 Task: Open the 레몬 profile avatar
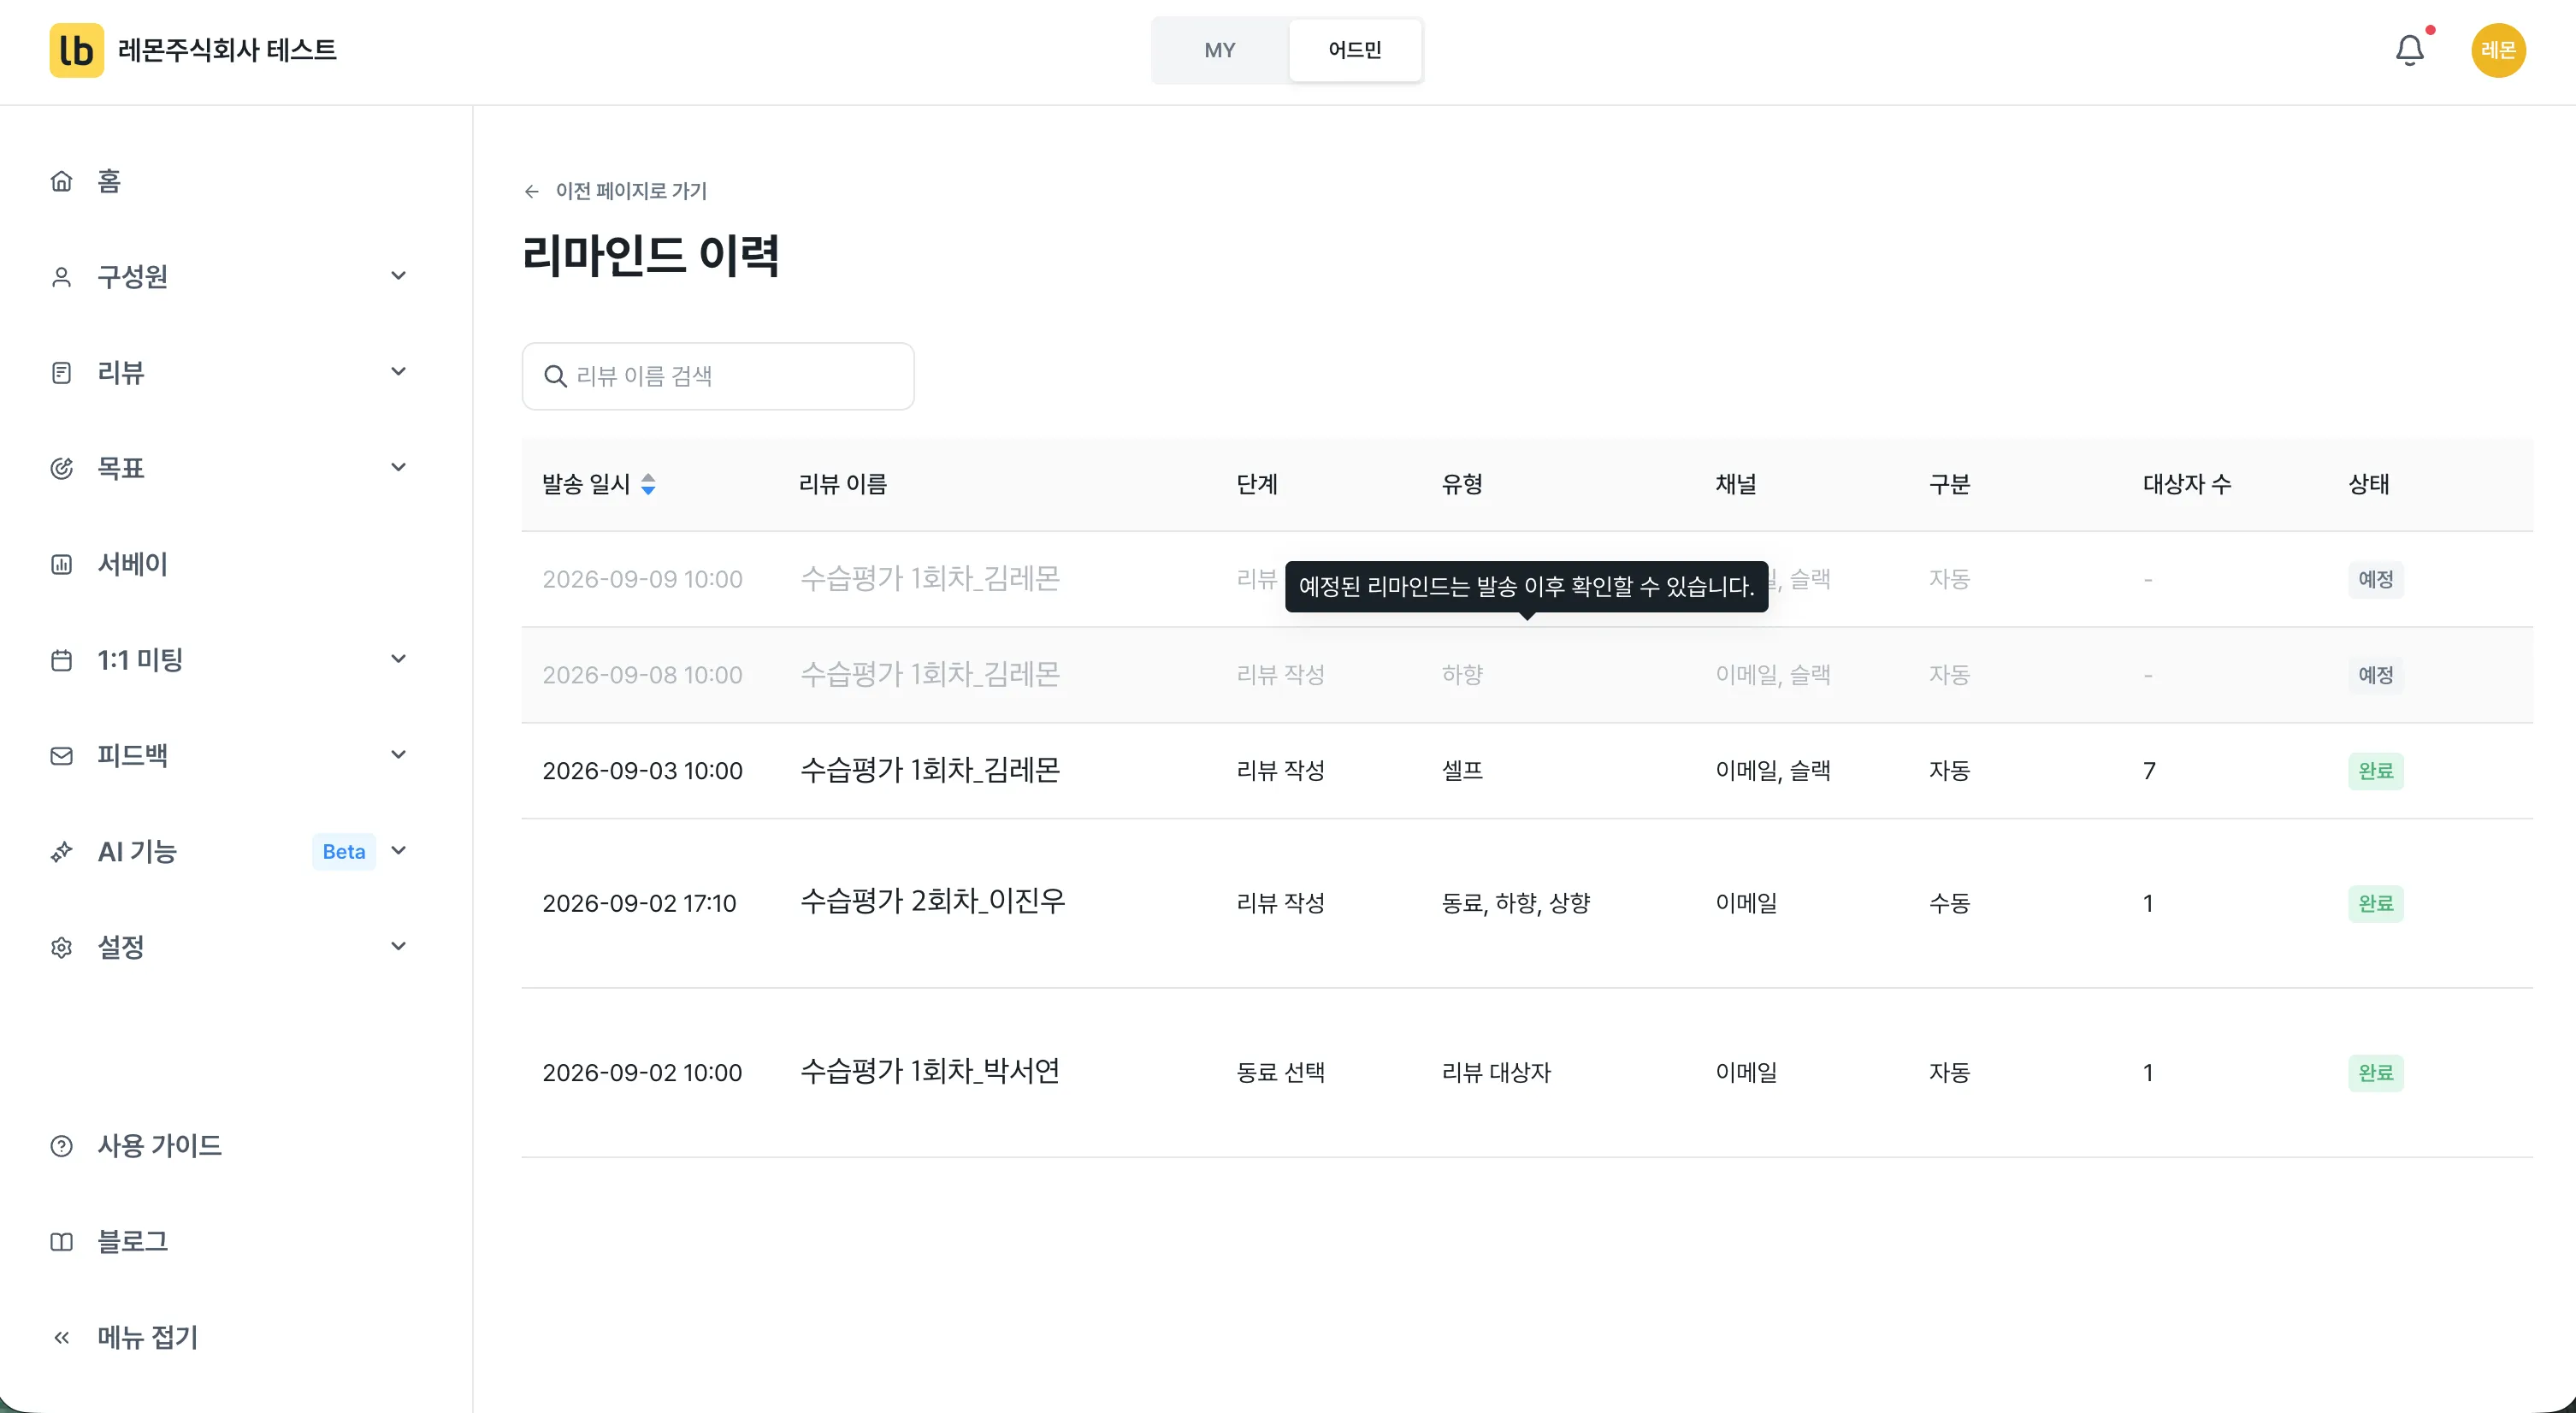pyautogui.click(x=2498, y=50)
